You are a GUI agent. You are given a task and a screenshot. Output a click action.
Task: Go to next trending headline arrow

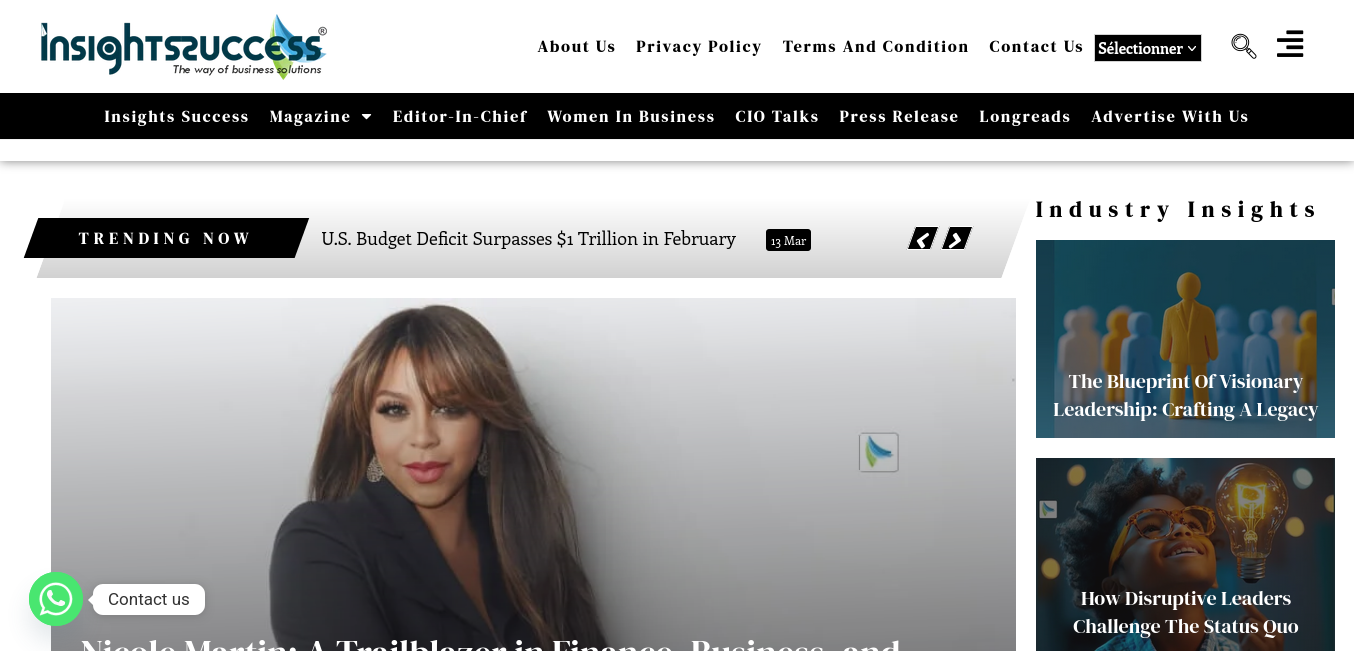(957, 238)
